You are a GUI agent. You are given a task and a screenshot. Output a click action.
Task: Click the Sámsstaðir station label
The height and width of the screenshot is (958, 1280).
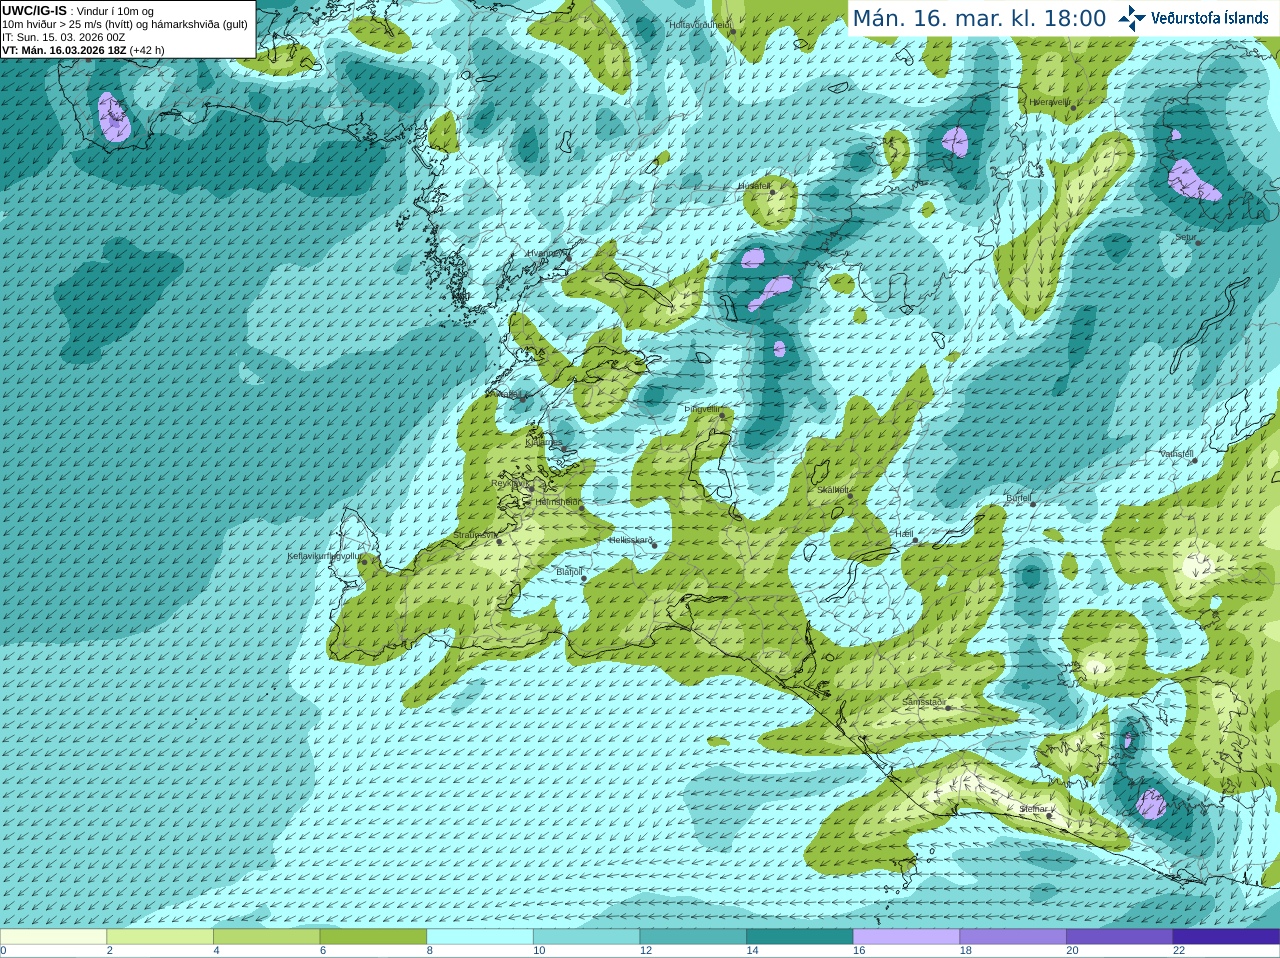[923, 702]
